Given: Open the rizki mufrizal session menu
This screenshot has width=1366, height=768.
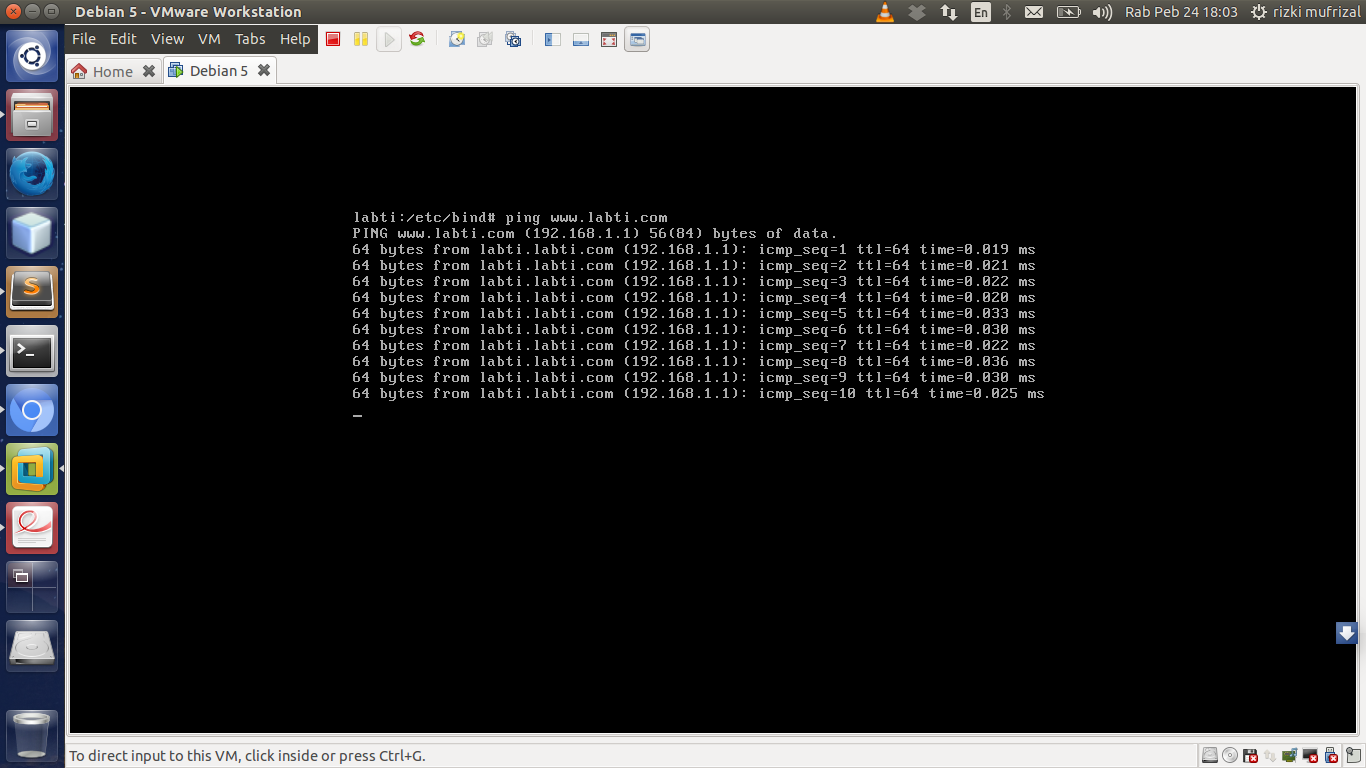Looking at the screenshot, I should coord(1306,12).
